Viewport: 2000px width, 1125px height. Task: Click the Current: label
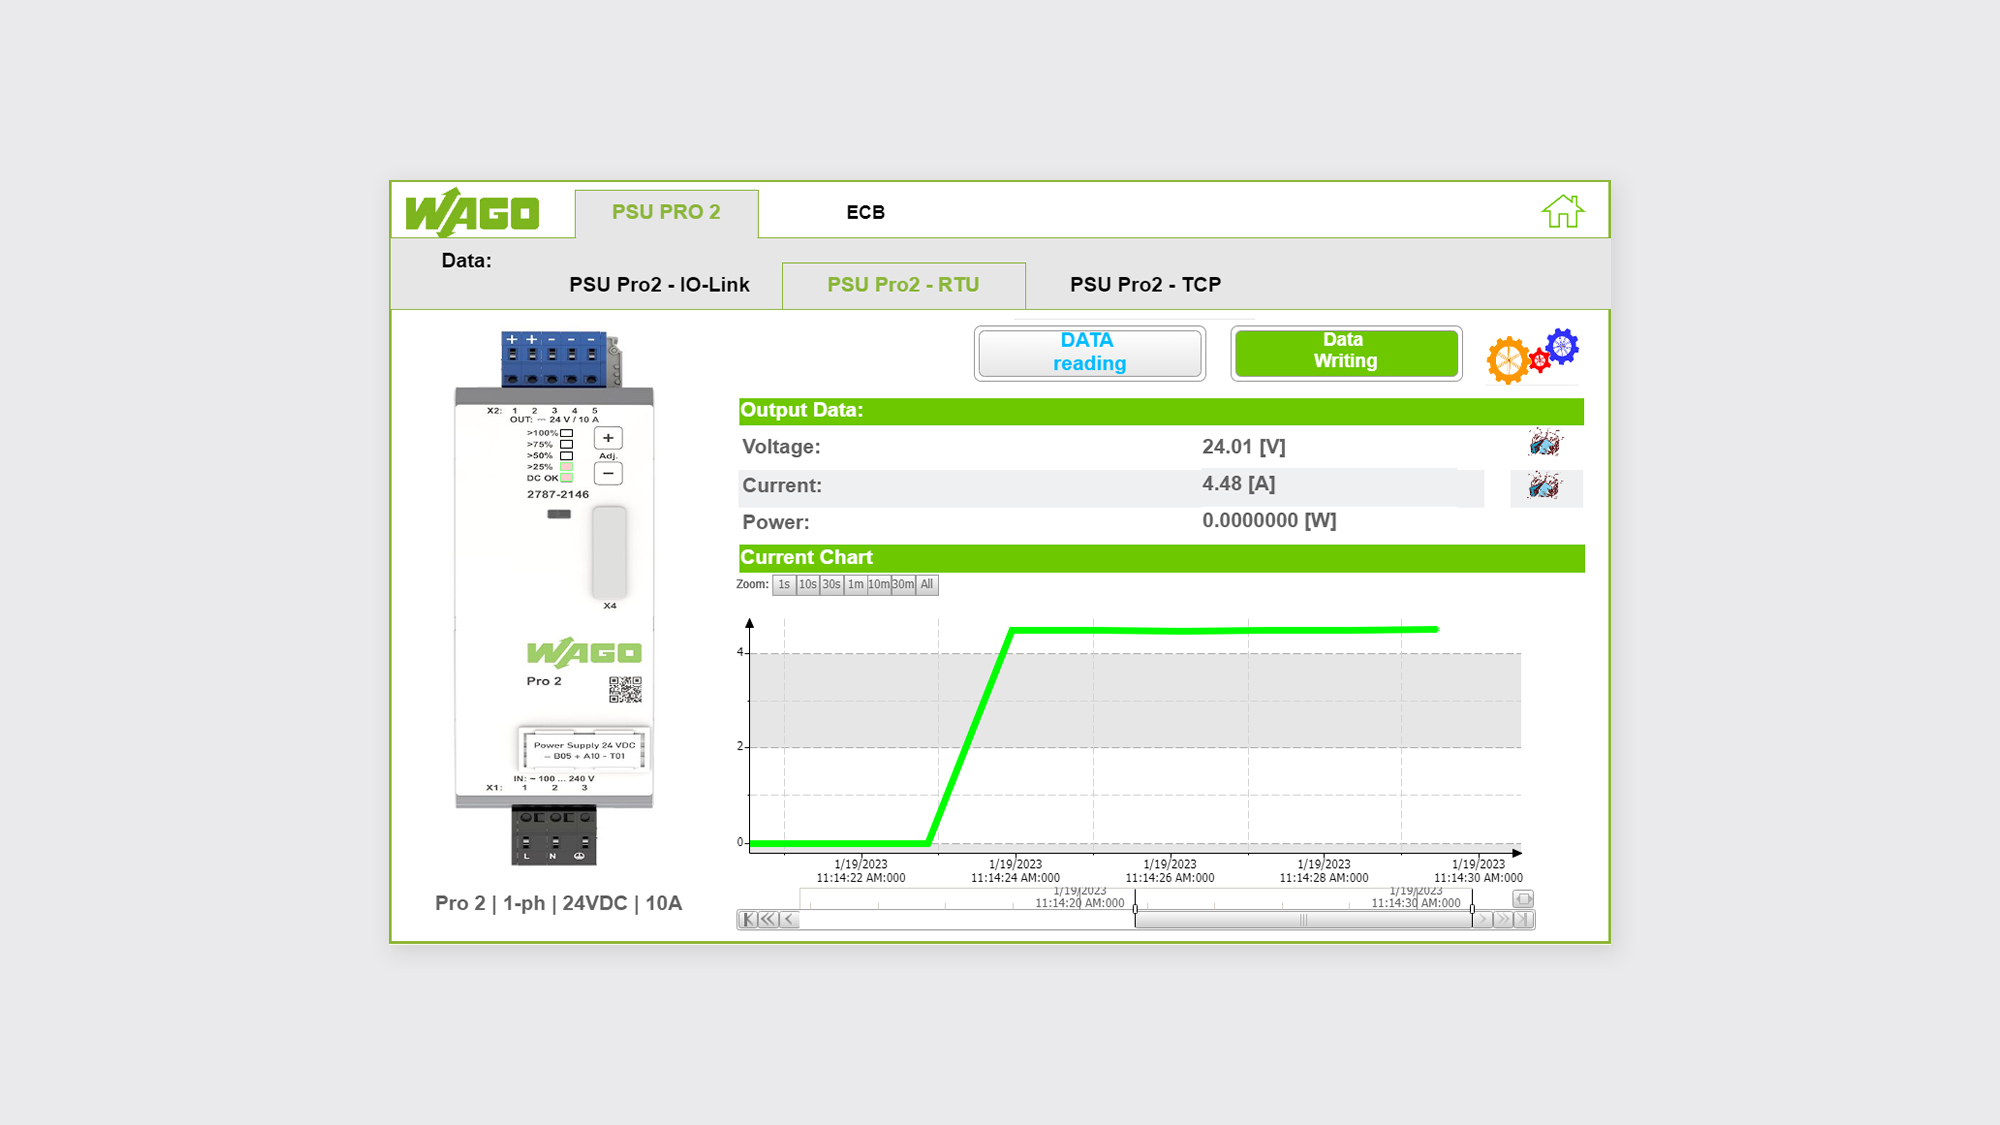782,486
